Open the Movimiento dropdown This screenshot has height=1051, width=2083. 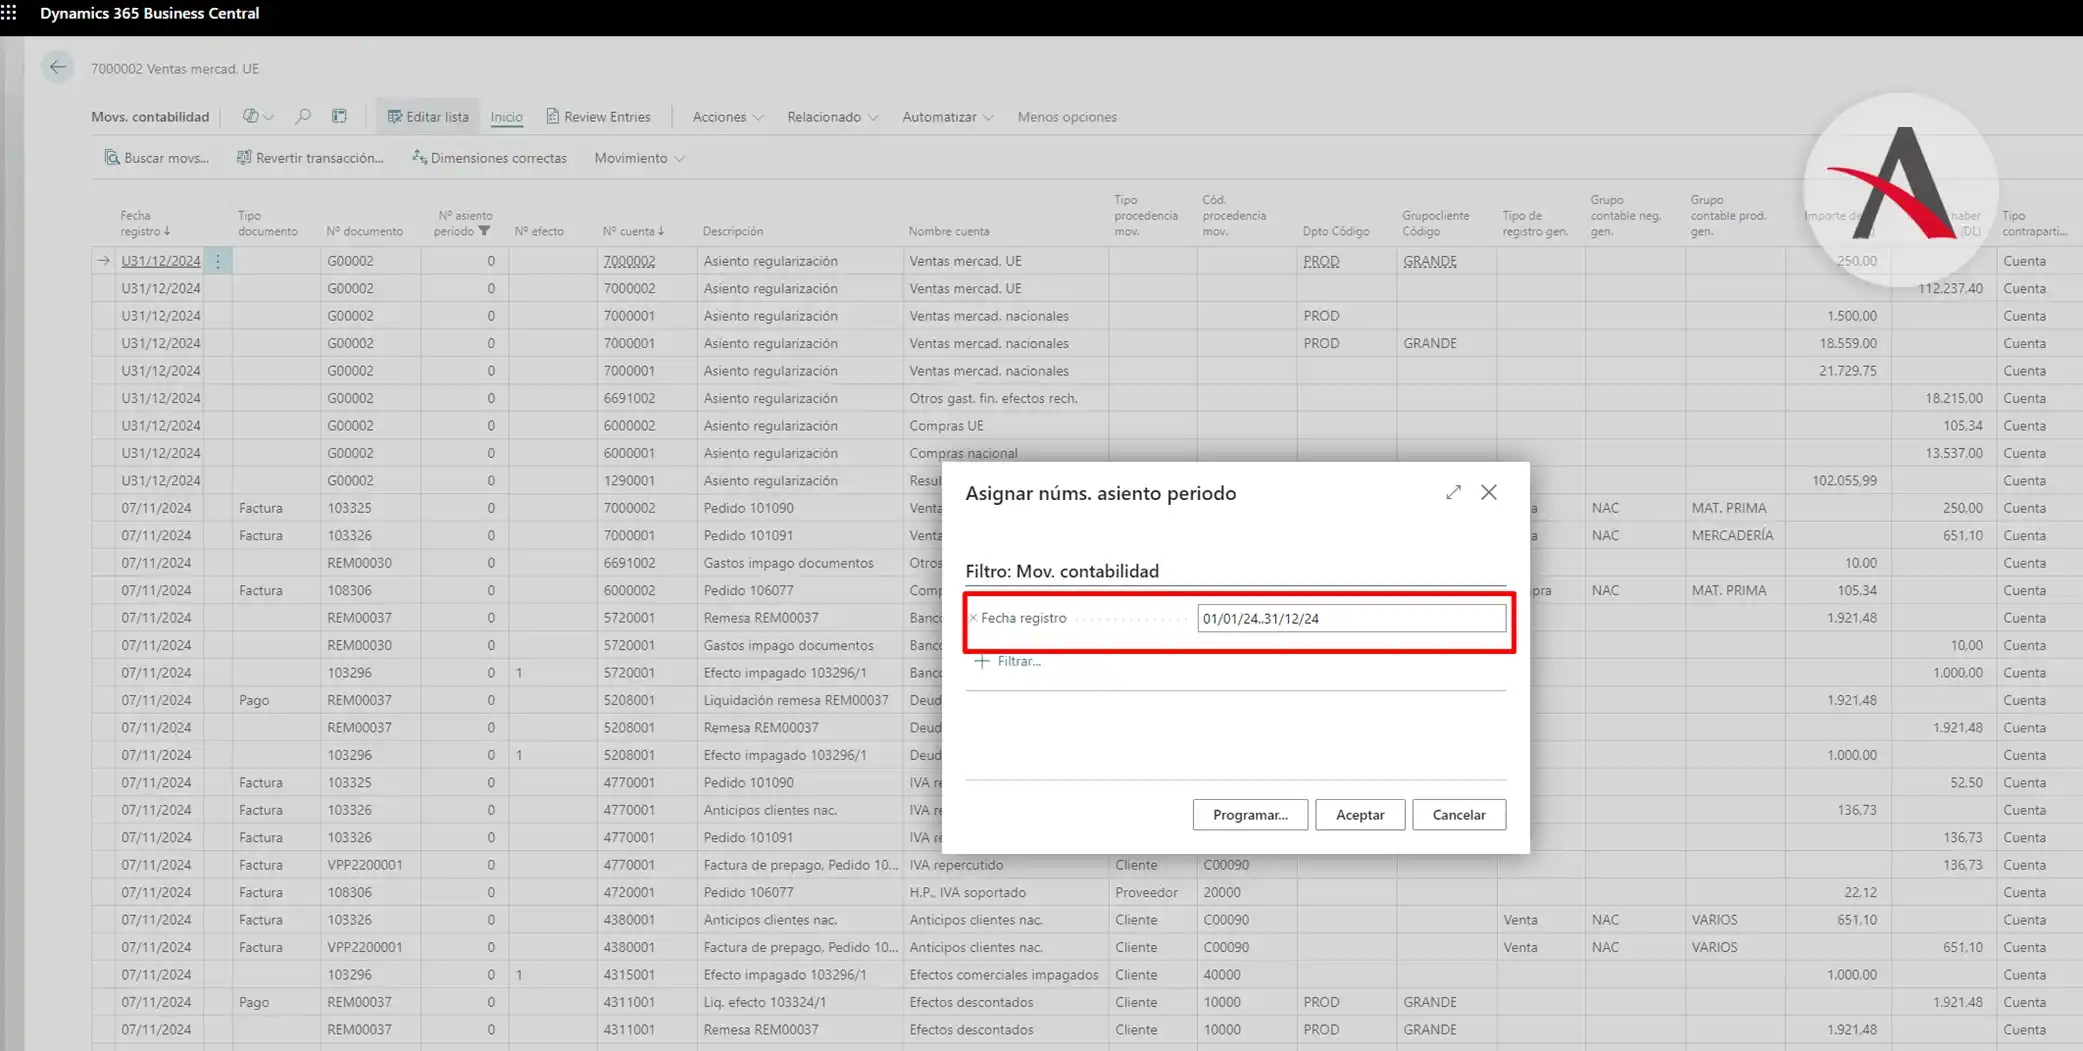click(639, 158)
